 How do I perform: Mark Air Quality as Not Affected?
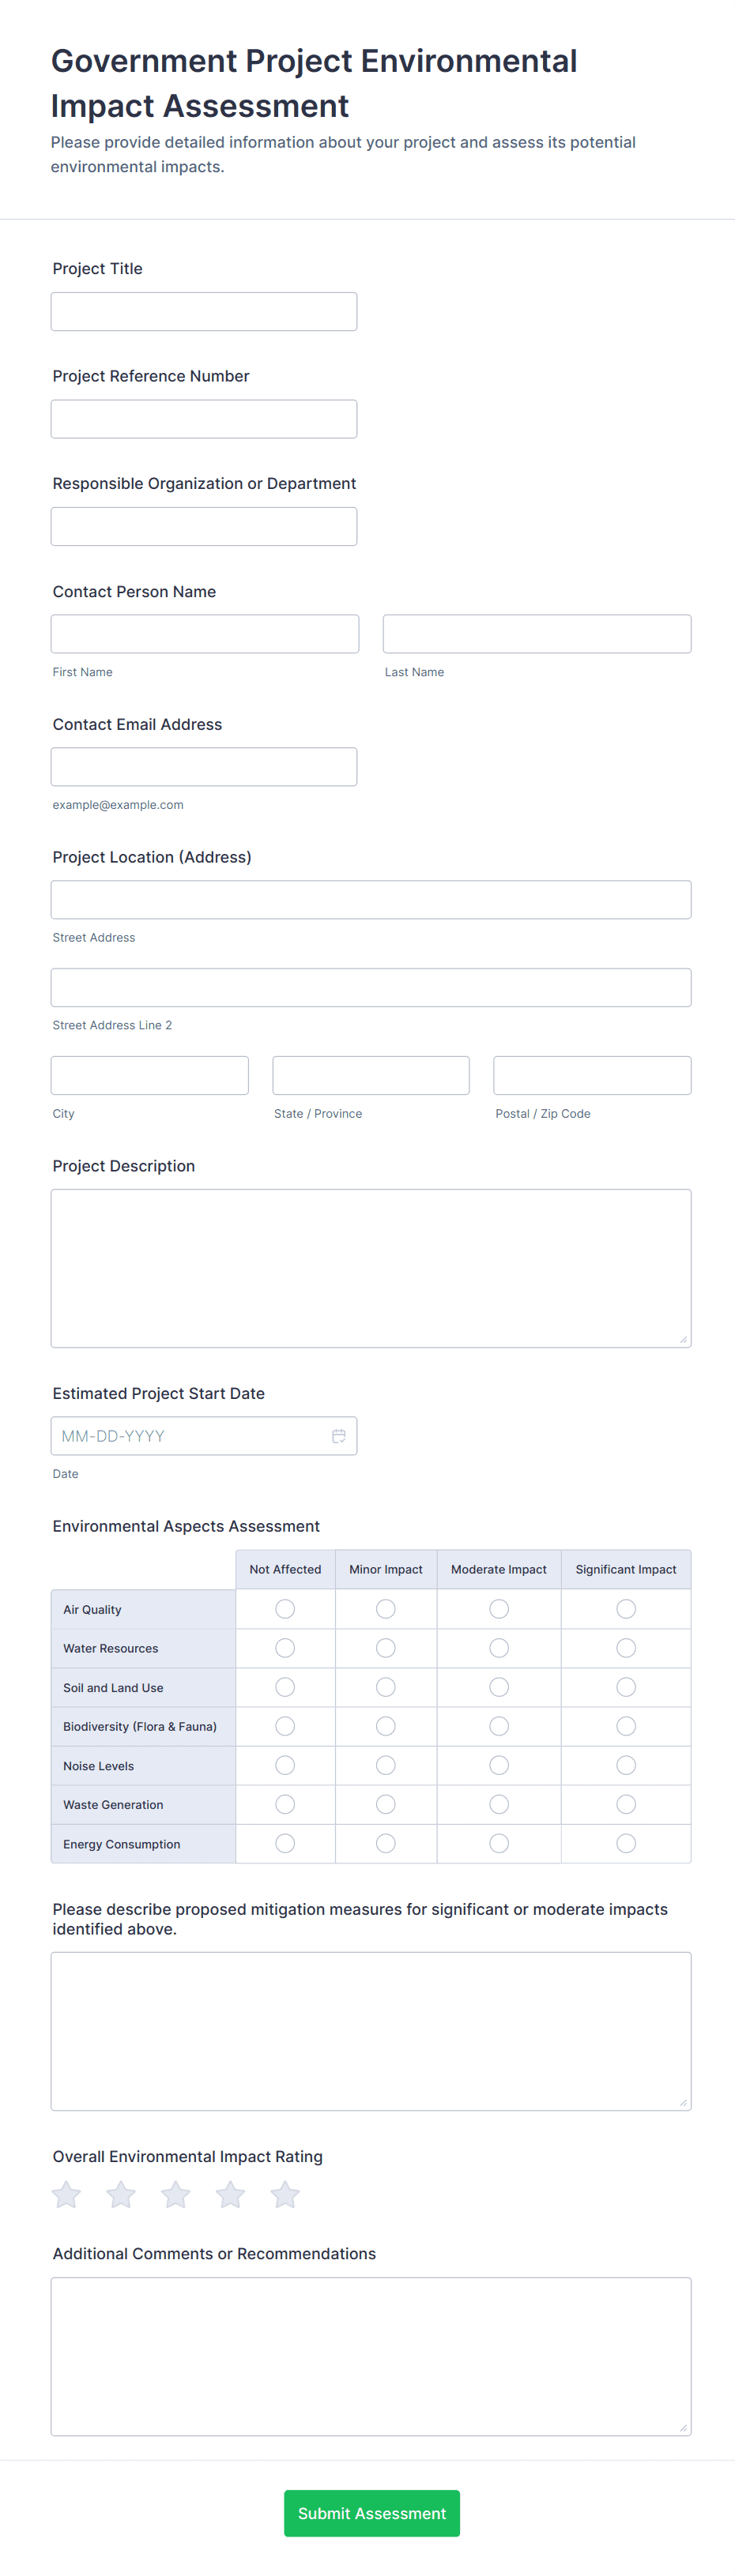click(285, 1608)
